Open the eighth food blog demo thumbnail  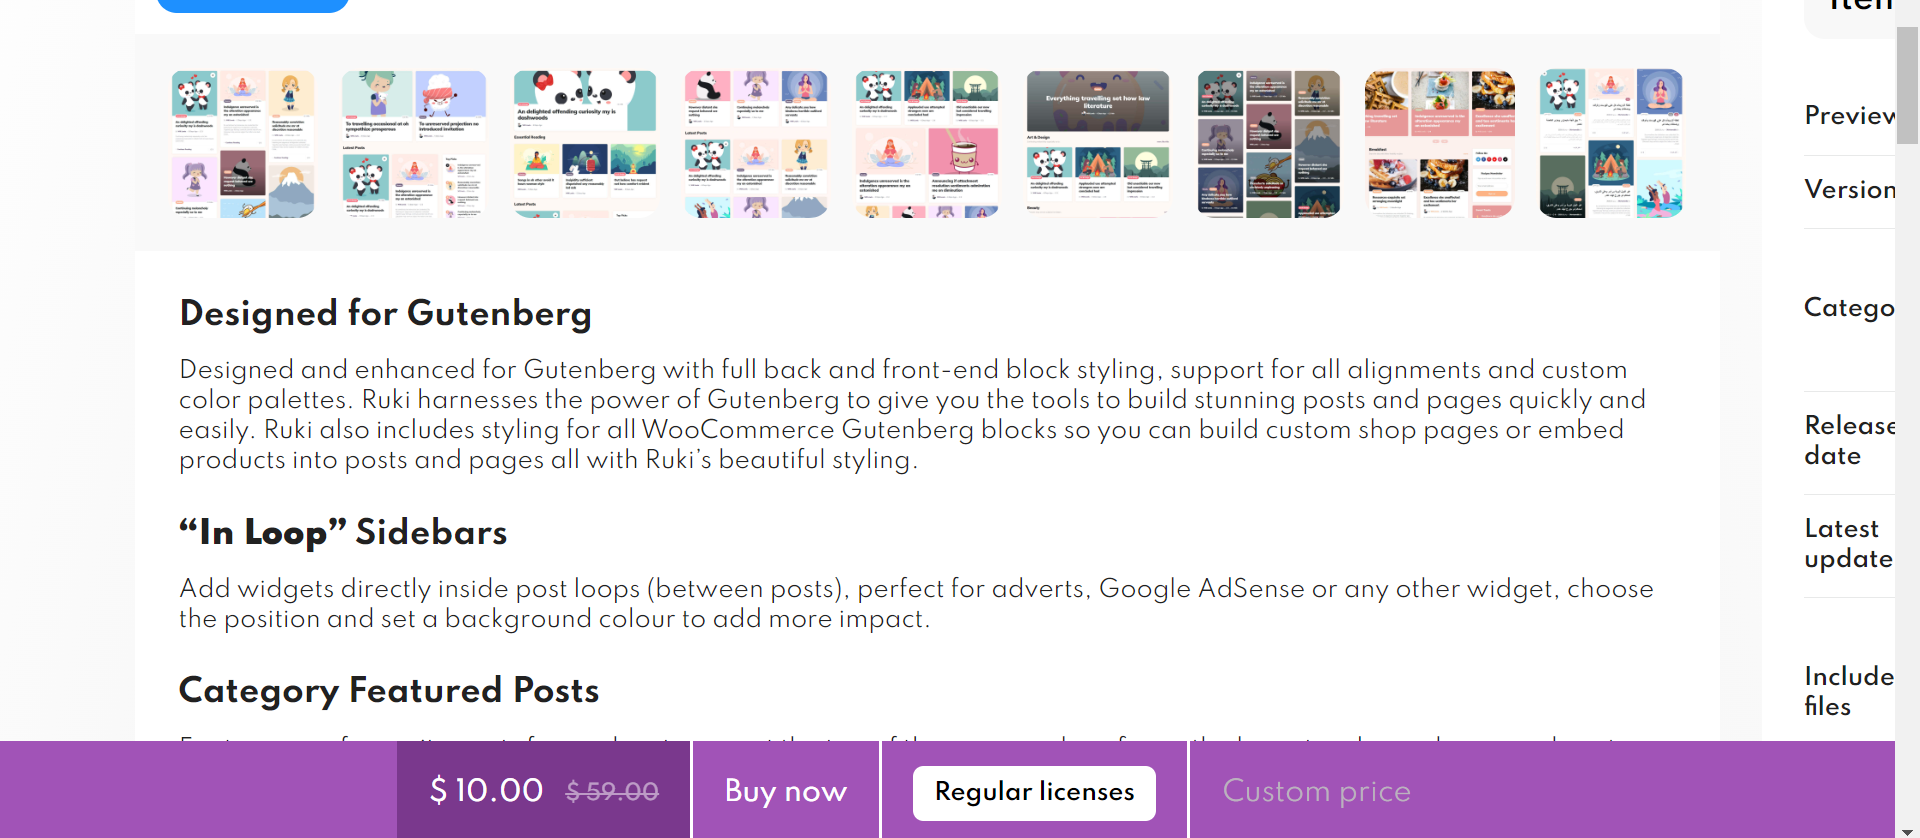tap(1440, 143)
